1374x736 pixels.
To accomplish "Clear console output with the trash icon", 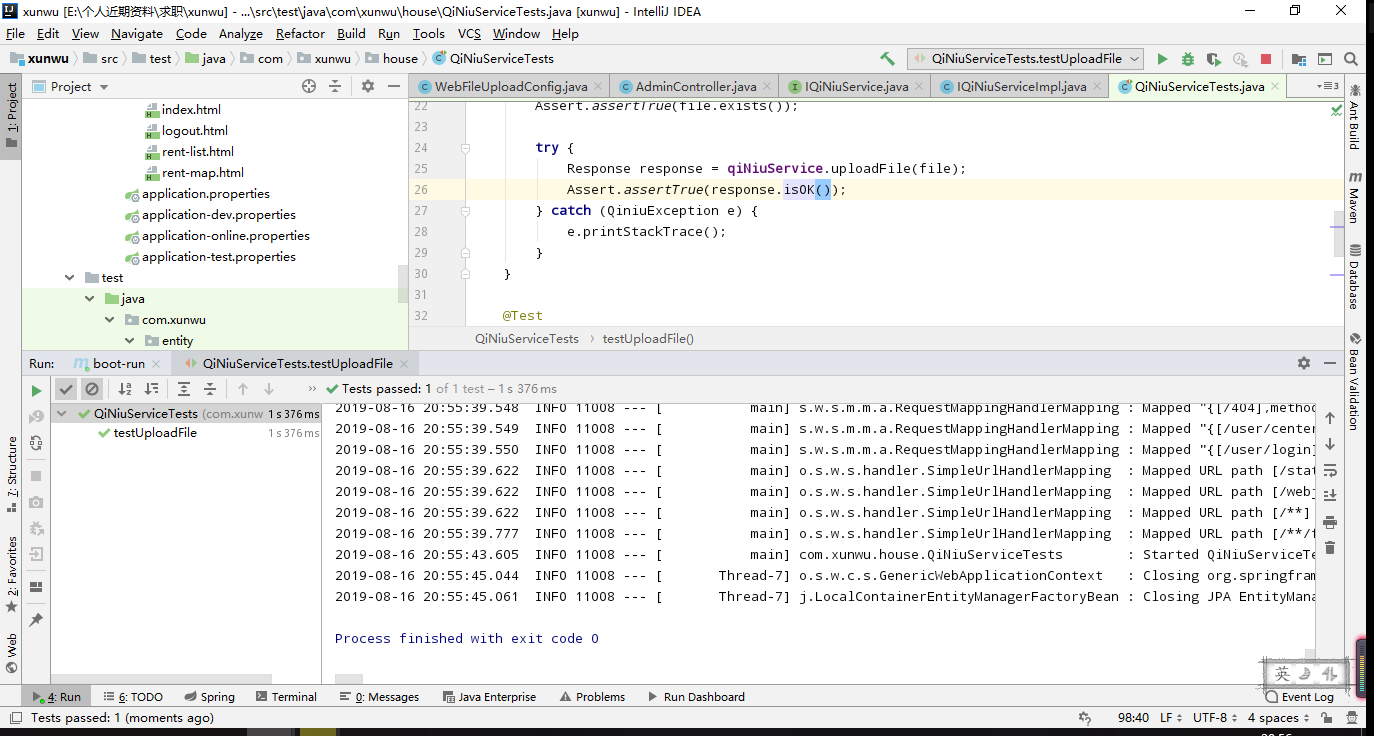I will point(1330,548).
